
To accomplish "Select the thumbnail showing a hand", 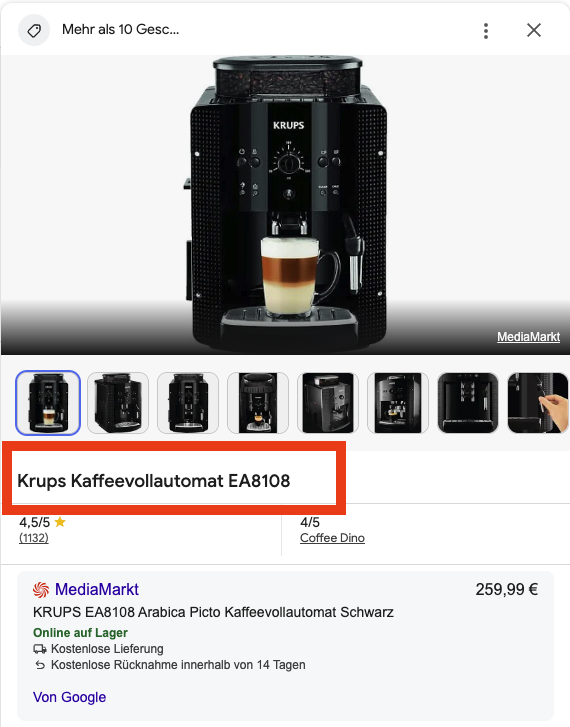I will coord(538,402).
